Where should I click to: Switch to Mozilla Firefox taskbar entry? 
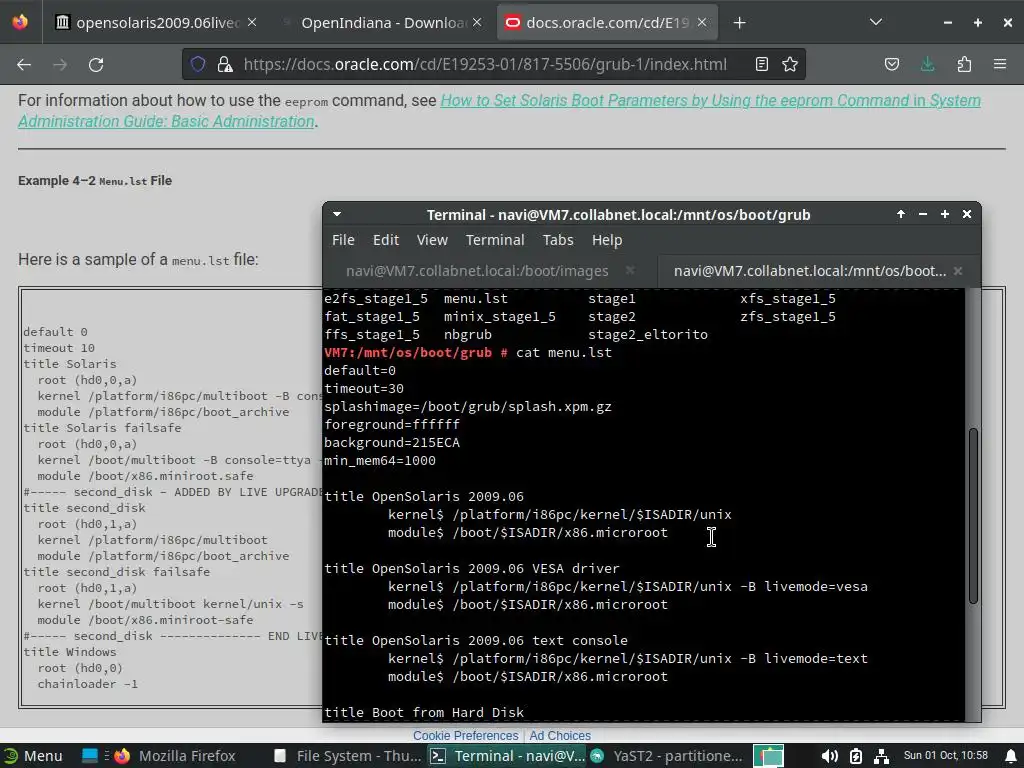[x=176, y=756]
